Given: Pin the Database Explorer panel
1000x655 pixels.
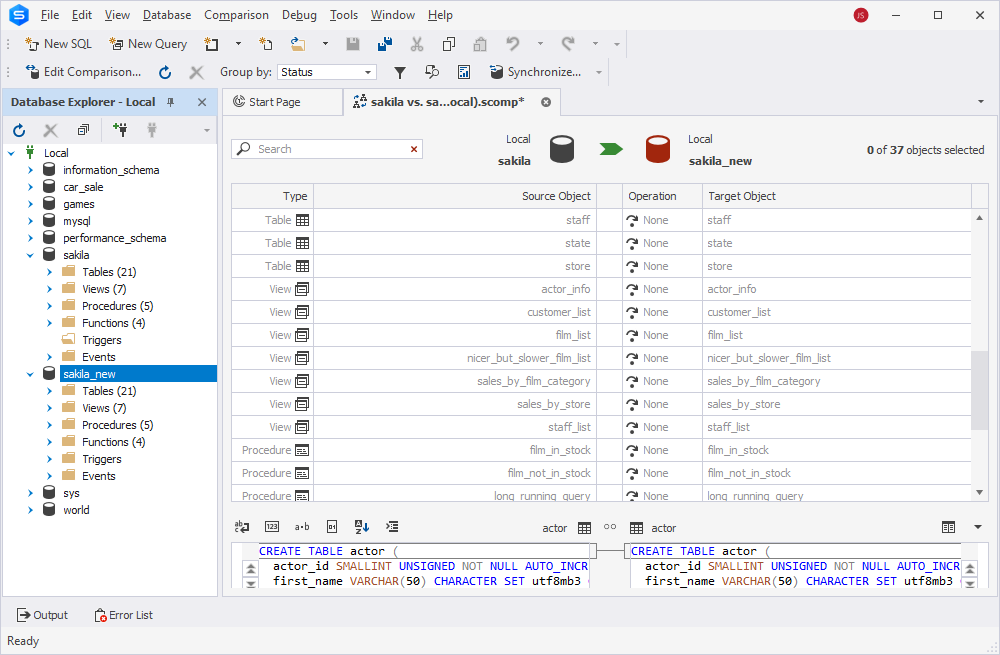Looking at the screenshot, I should point(170,102).
